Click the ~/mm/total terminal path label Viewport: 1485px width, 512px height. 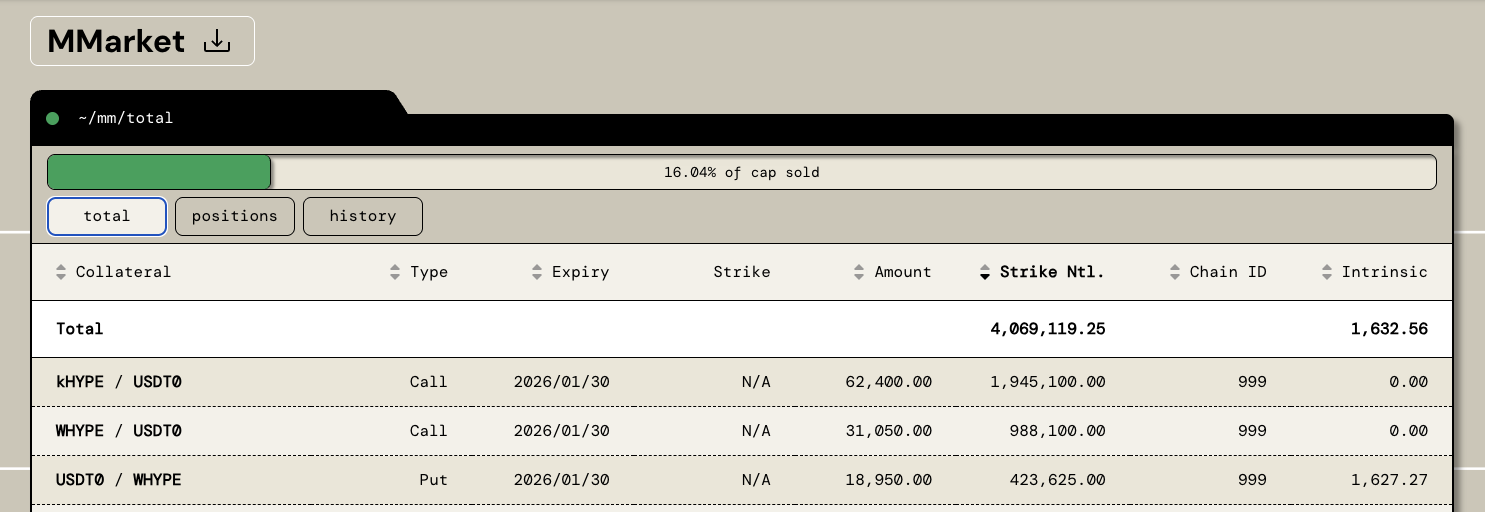point(126,118)
